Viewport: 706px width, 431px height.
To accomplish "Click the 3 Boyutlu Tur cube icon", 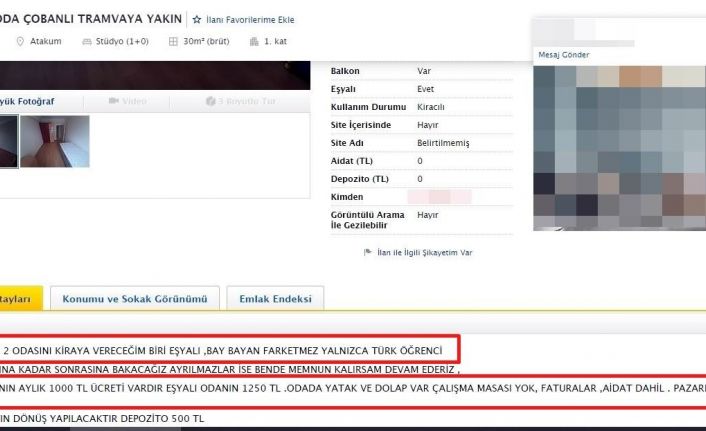I will pyautogui.click(x=210, y=101).
